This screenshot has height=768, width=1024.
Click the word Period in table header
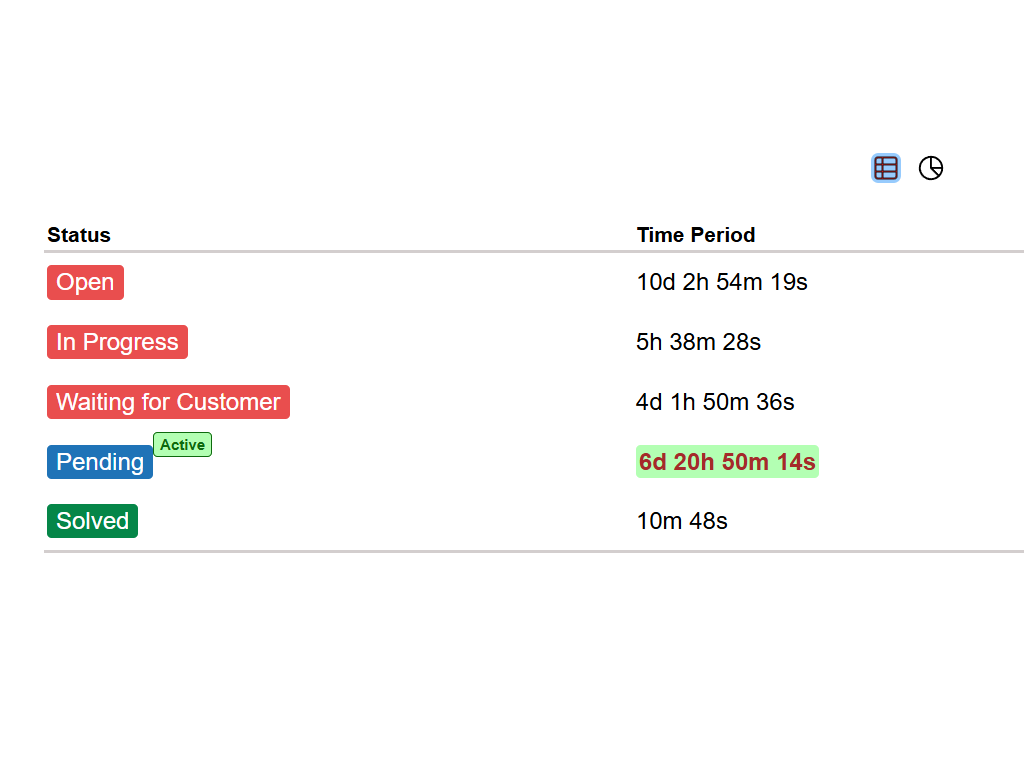[724, 235]
